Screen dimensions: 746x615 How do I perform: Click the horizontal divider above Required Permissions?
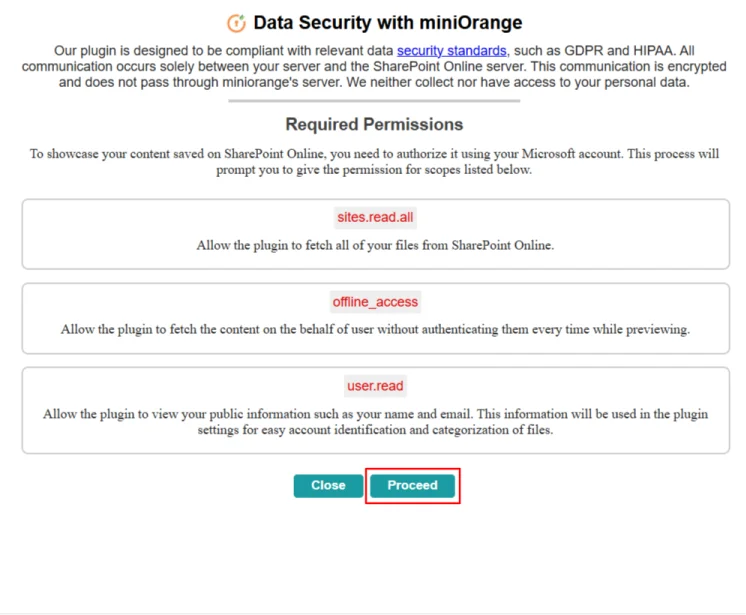click(374, 100)
